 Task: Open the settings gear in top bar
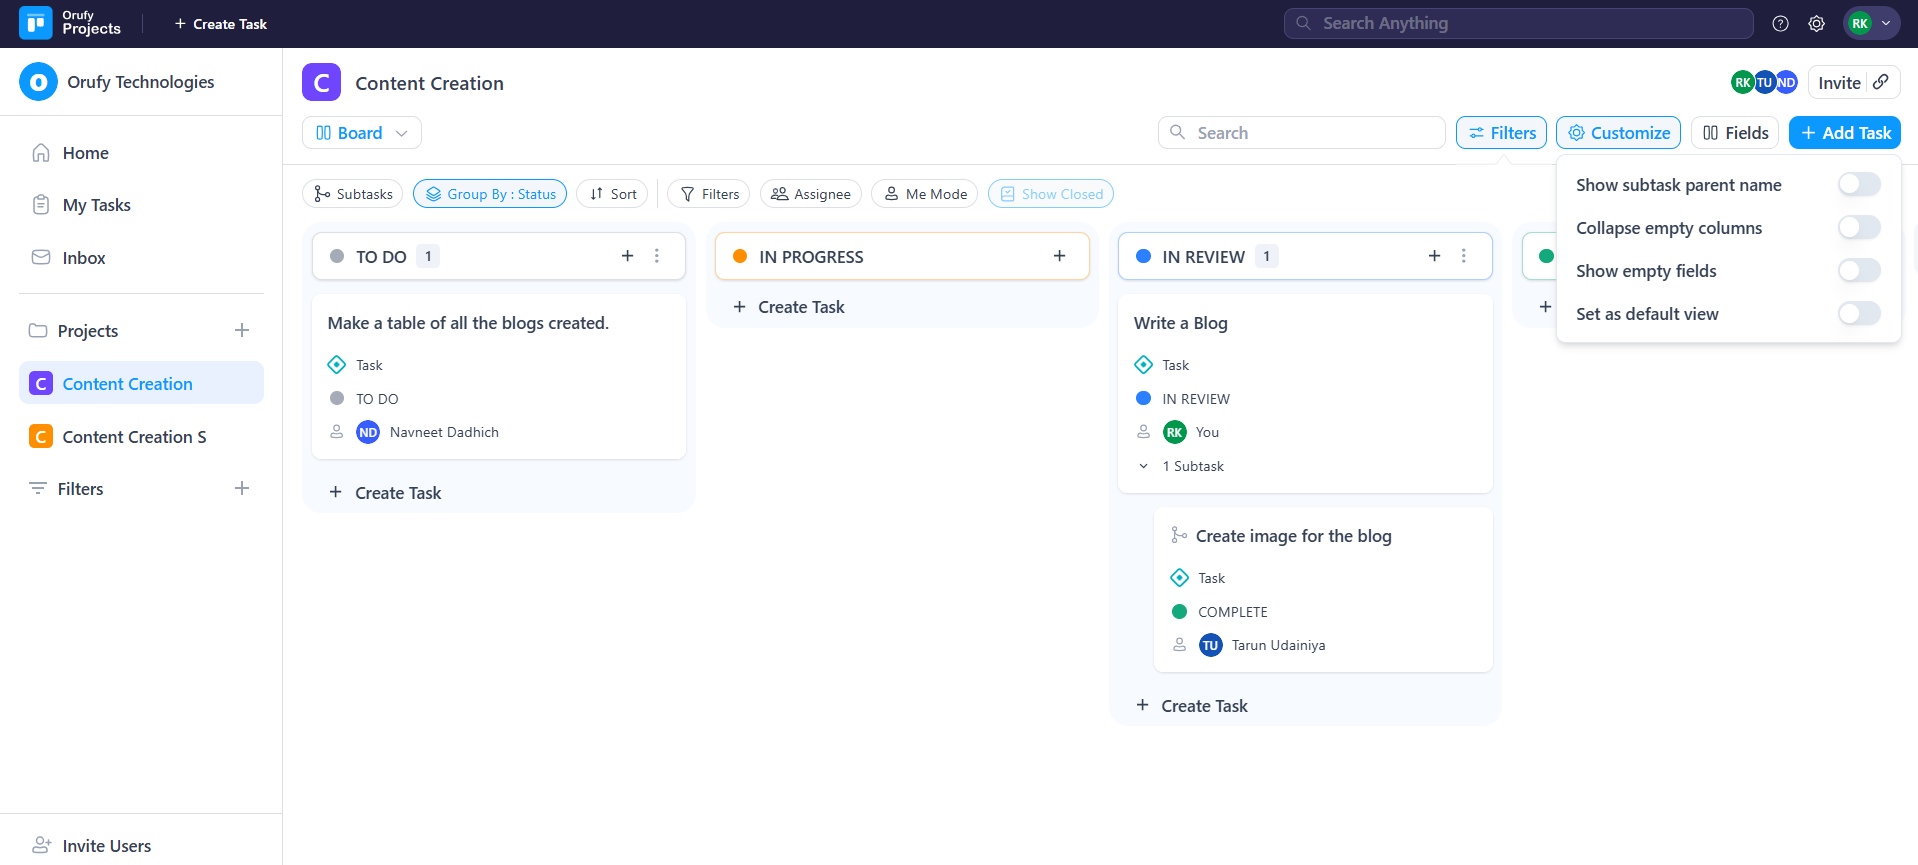click(x=1816, y=24)
